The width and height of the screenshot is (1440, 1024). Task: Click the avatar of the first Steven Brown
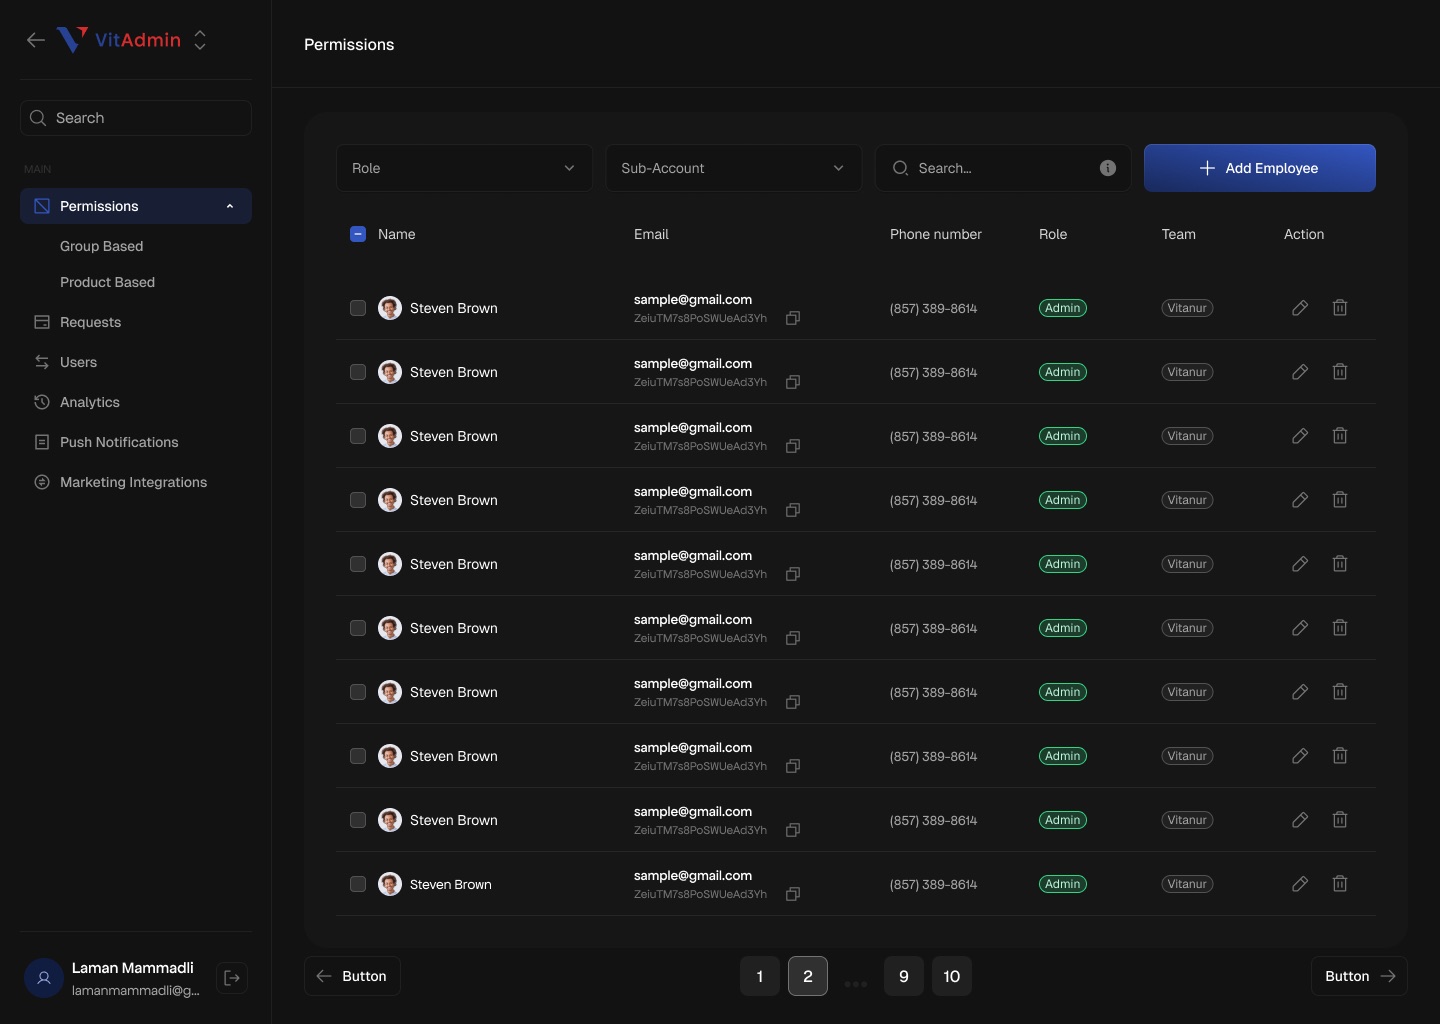[390, 308]
